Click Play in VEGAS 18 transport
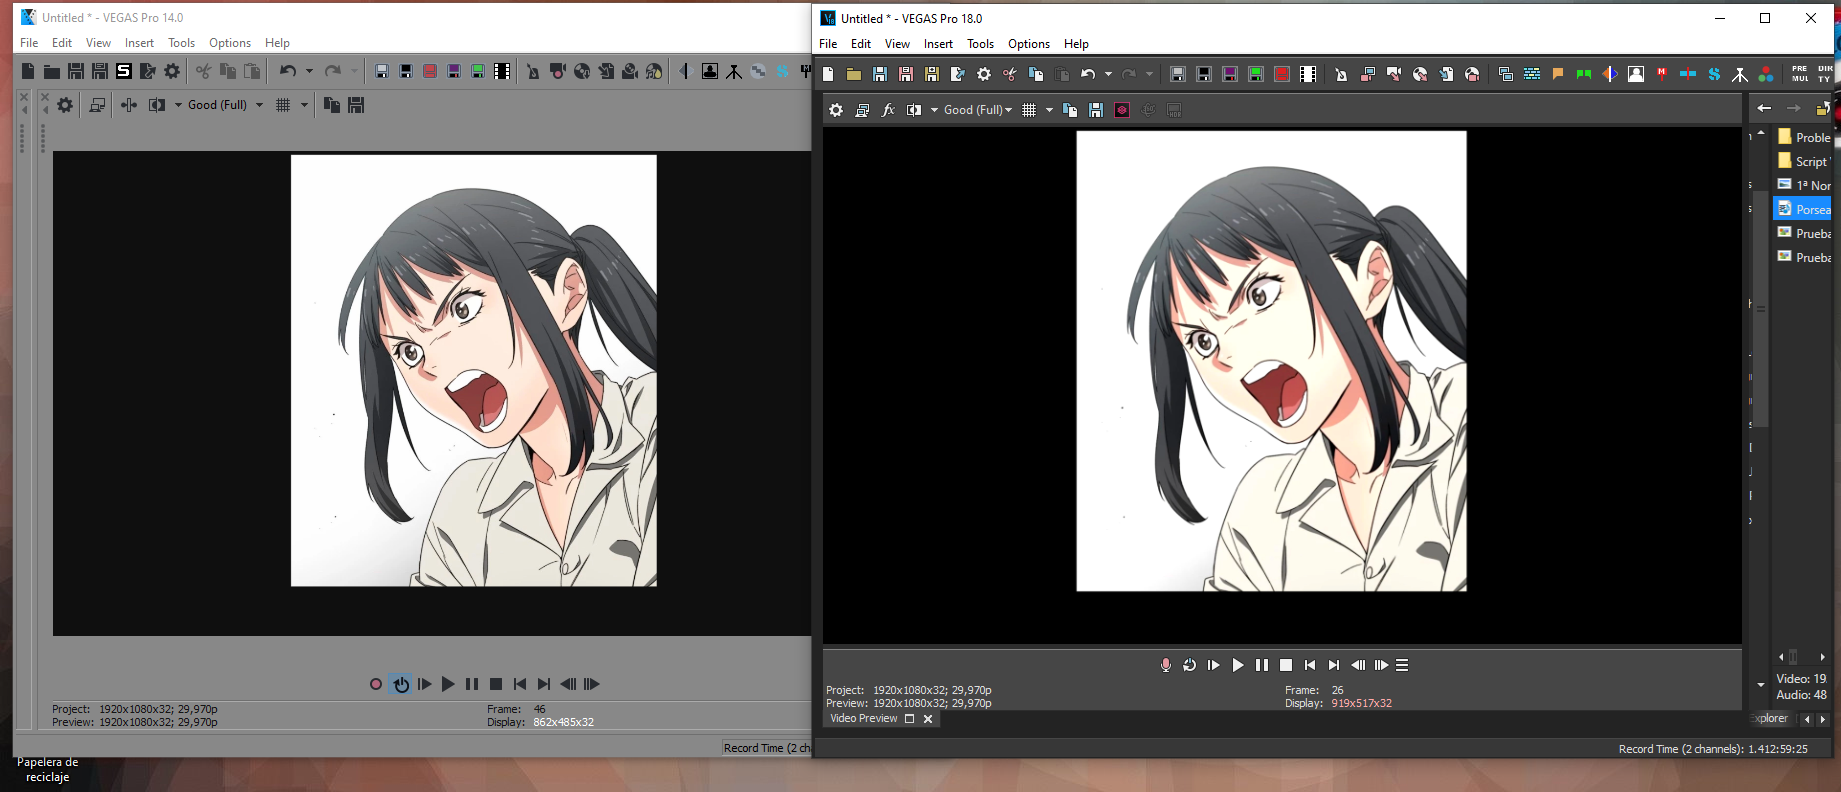Screen dimensions: 1841x792 point(1237,665)
